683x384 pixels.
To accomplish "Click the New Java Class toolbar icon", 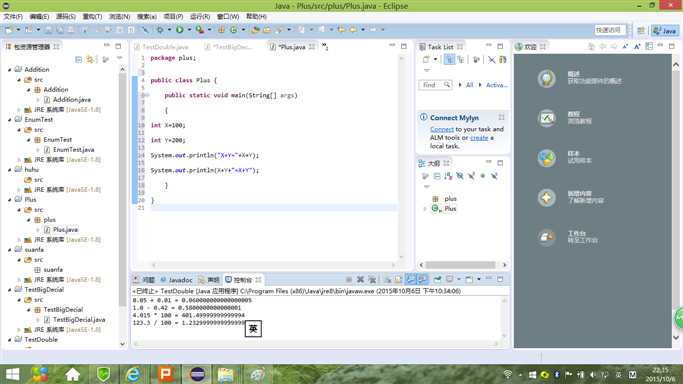I will tap(233, 30).
